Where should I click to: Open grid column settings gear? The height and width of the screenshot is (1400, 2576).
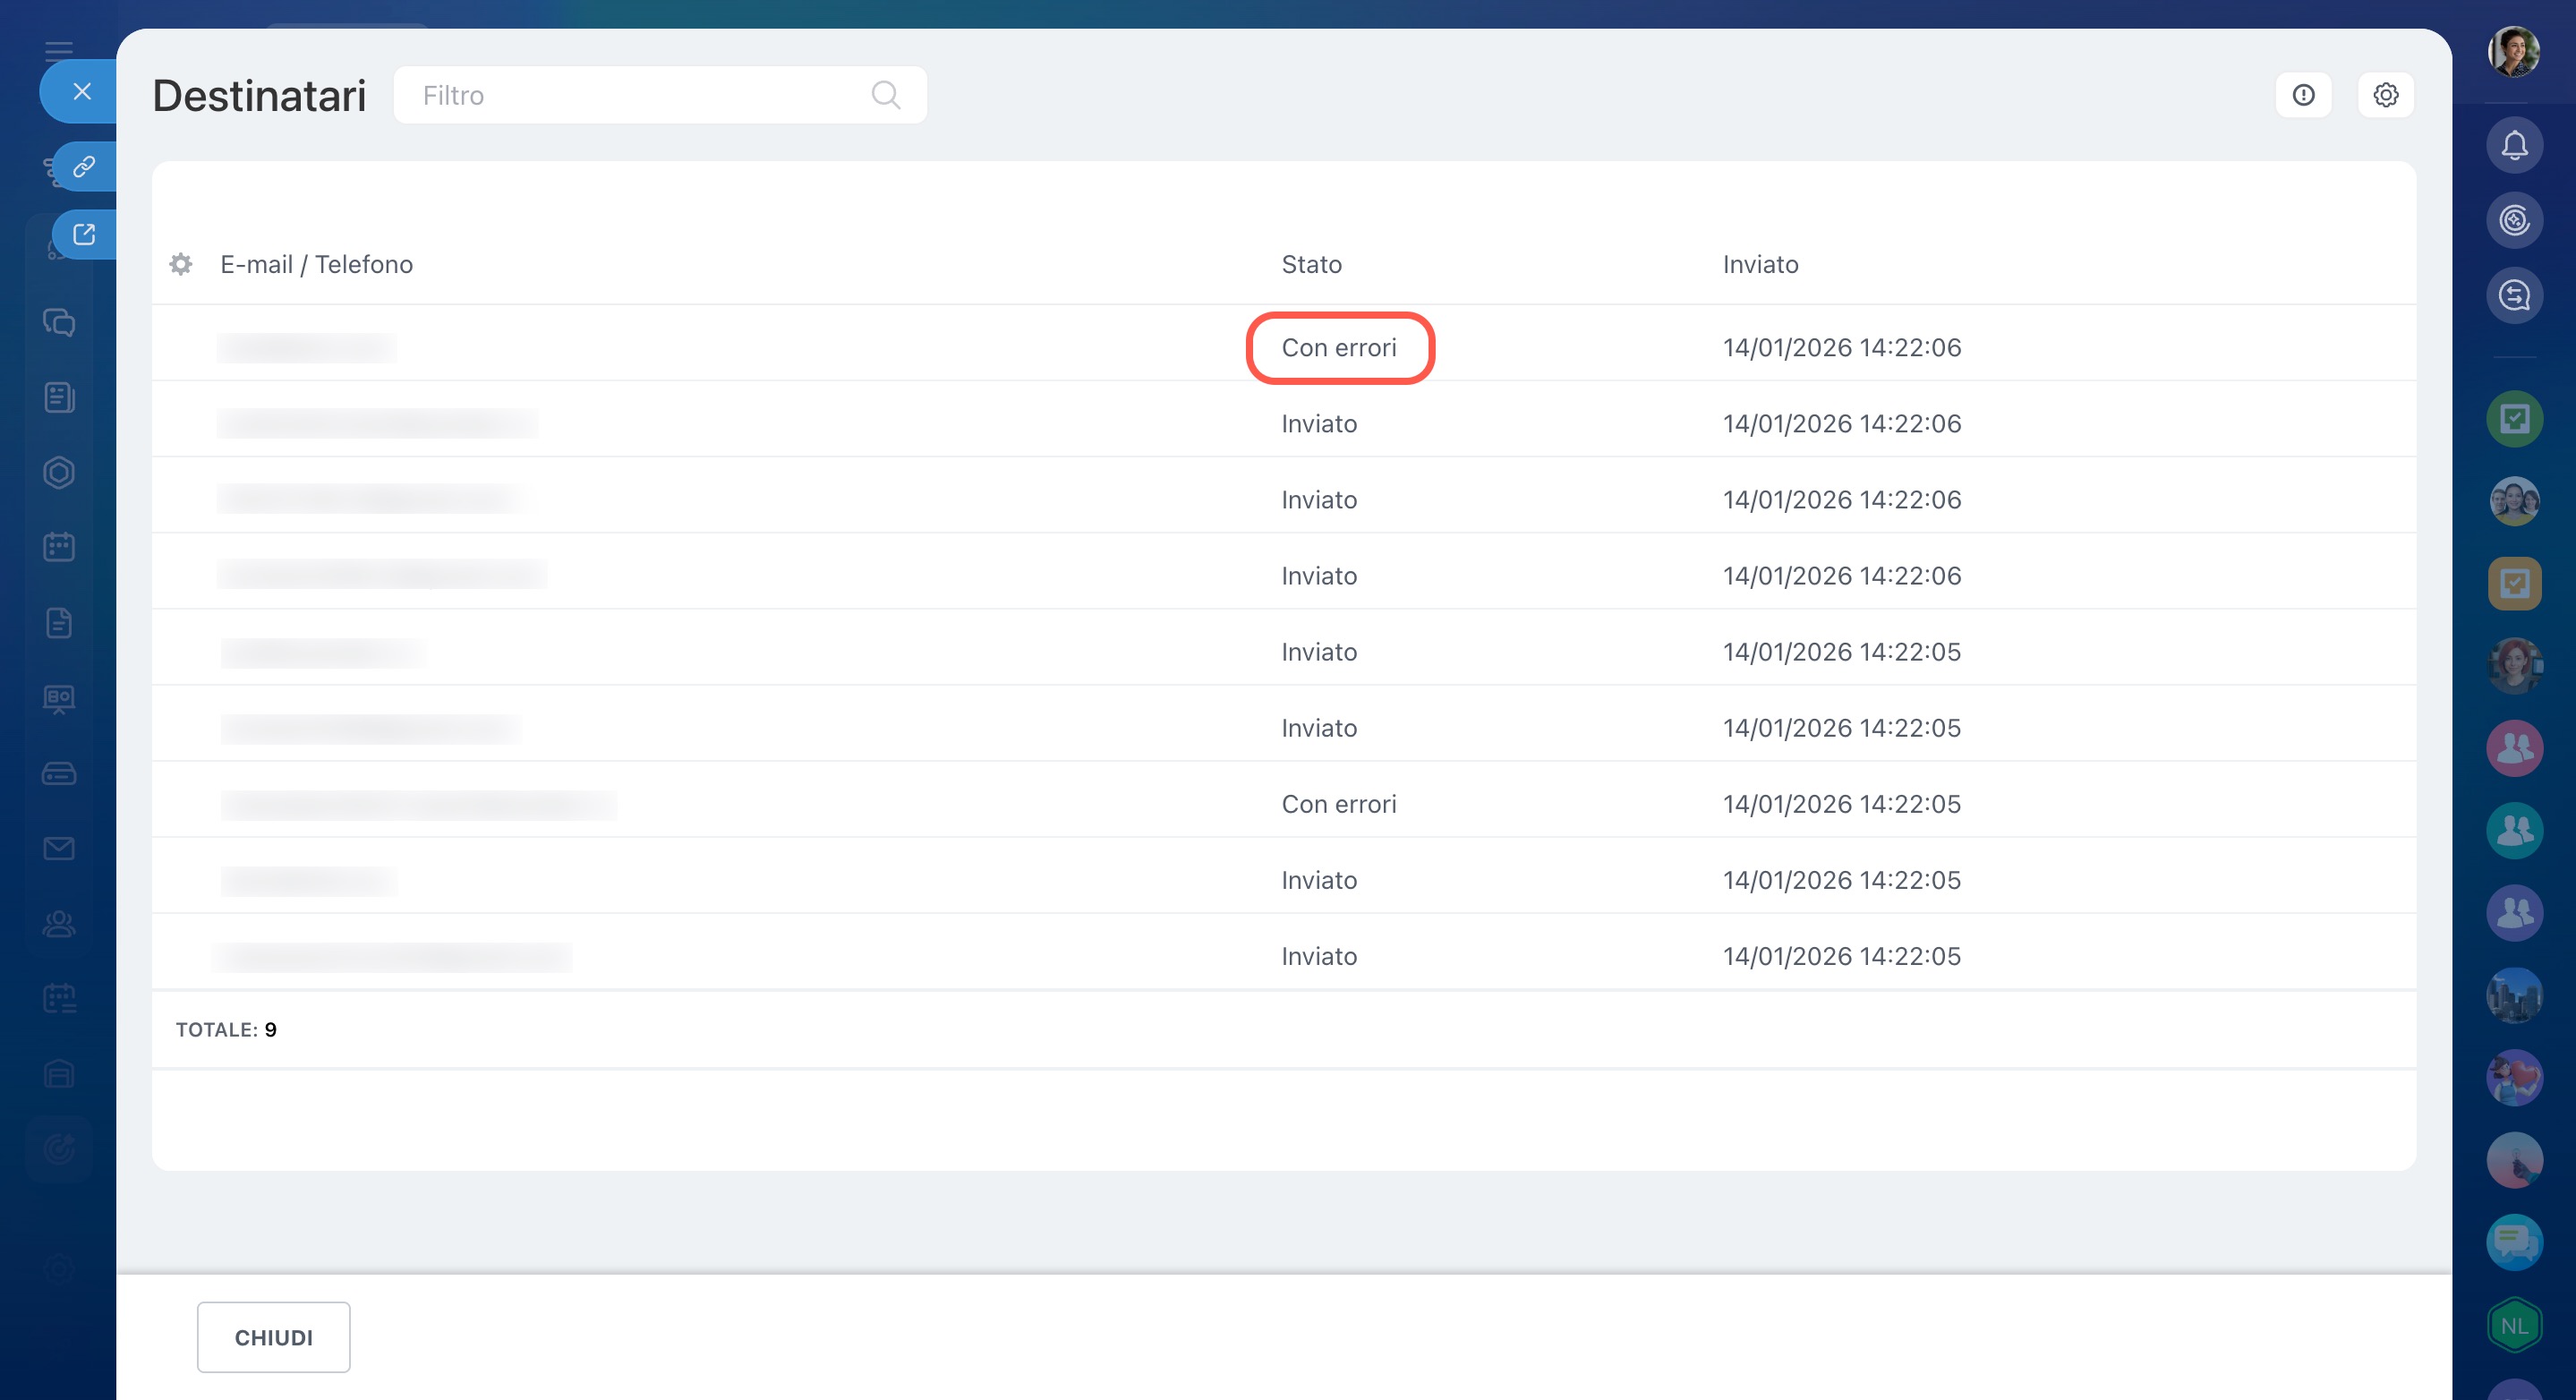tap(181, 264)
